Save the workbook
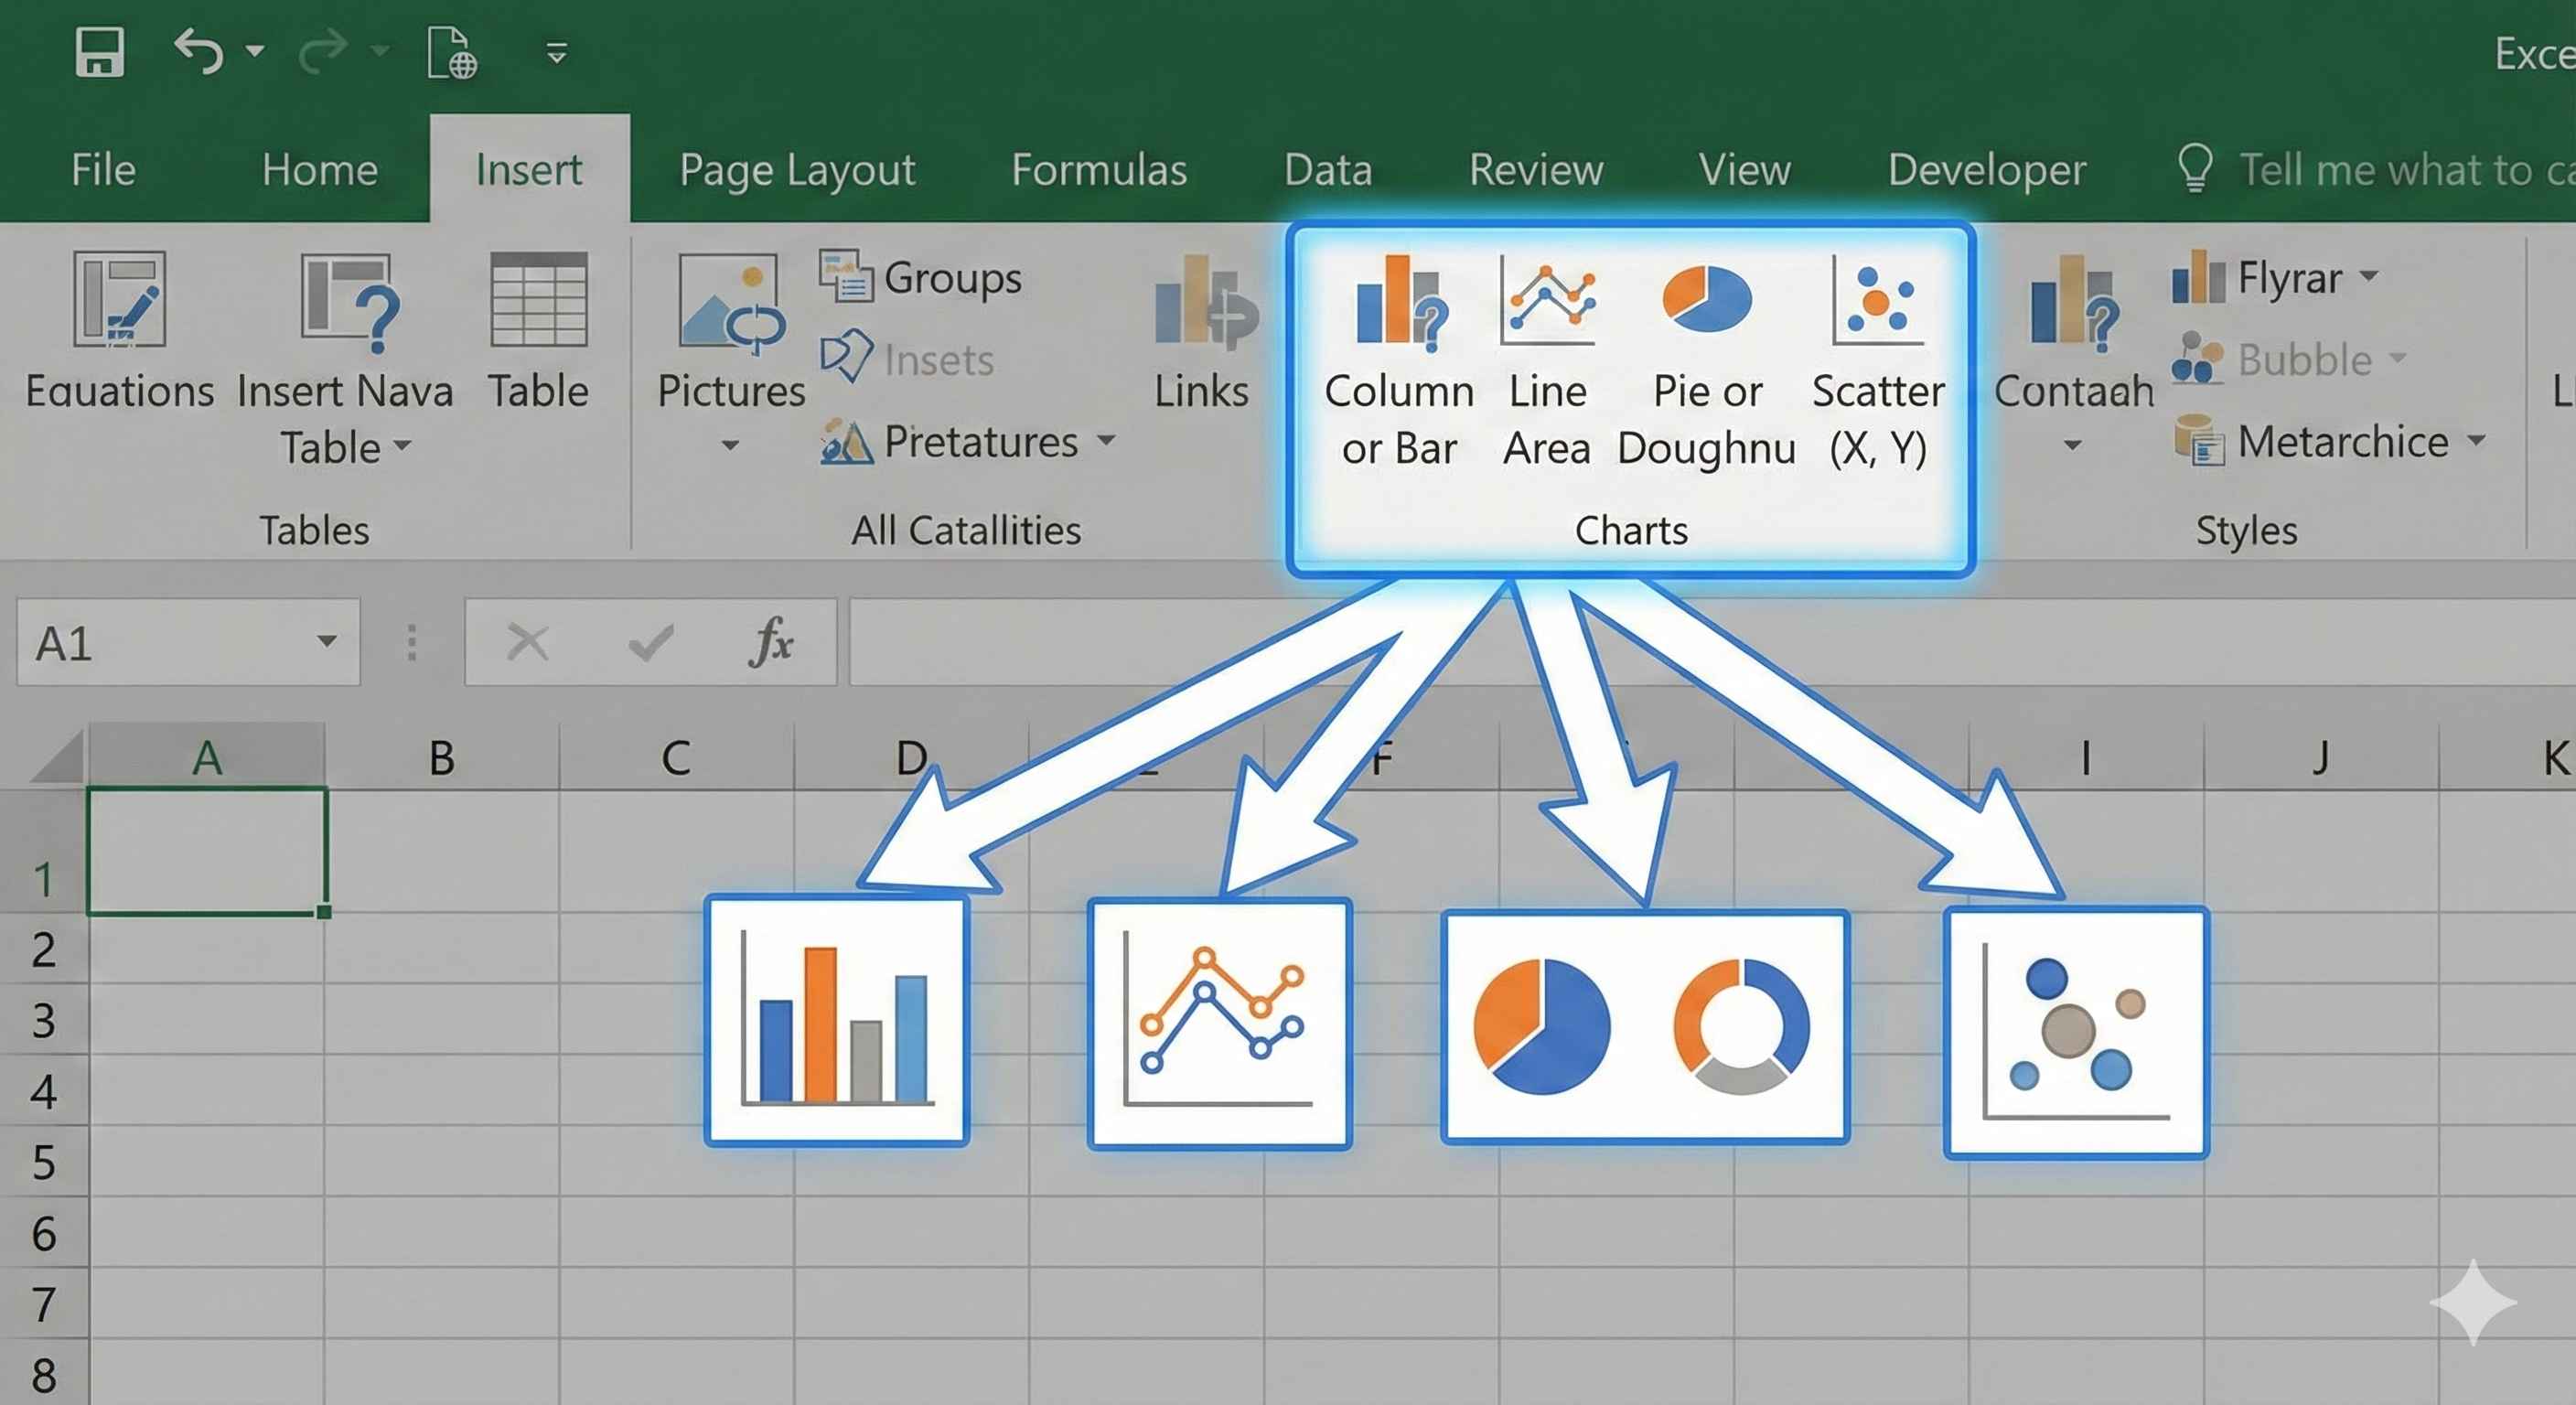This screenshot has height=1405, width=2576. 99,50
